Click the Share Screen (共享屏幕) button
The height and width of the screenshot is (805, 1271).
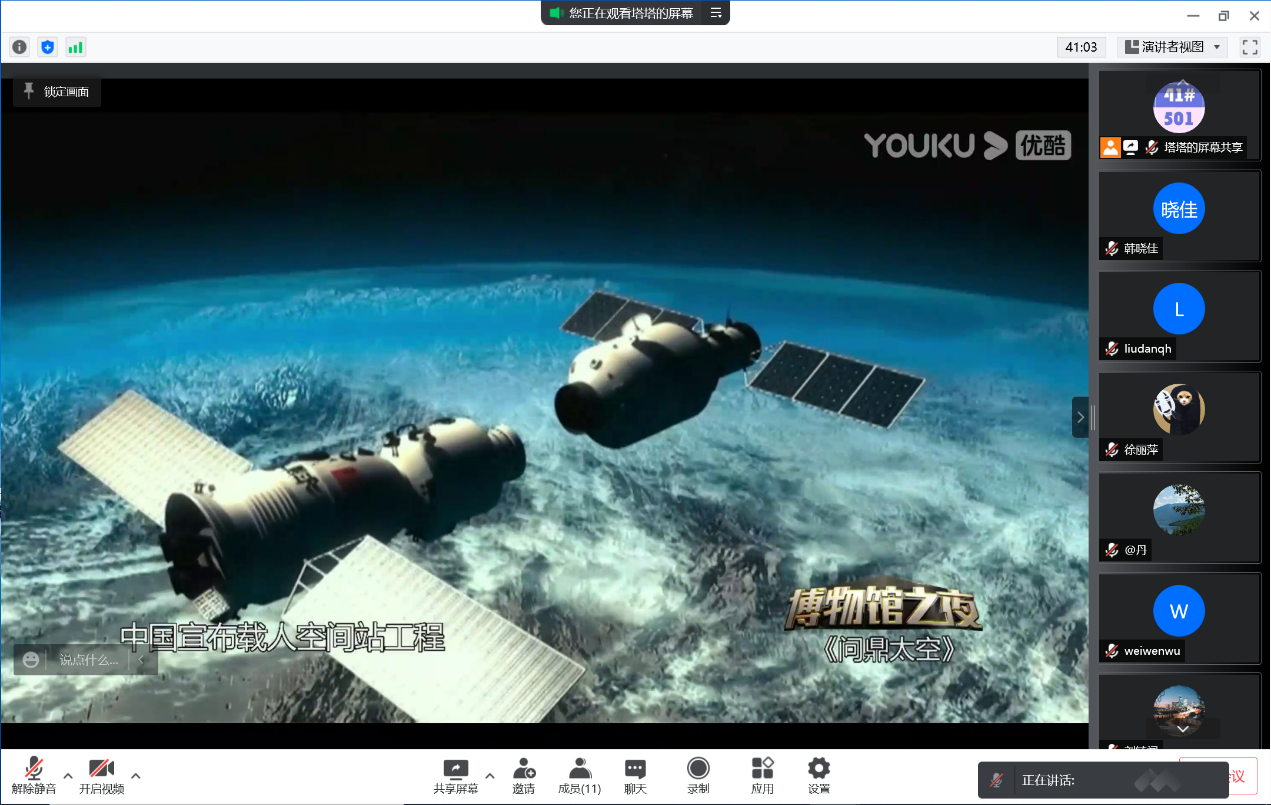point(455,775)
